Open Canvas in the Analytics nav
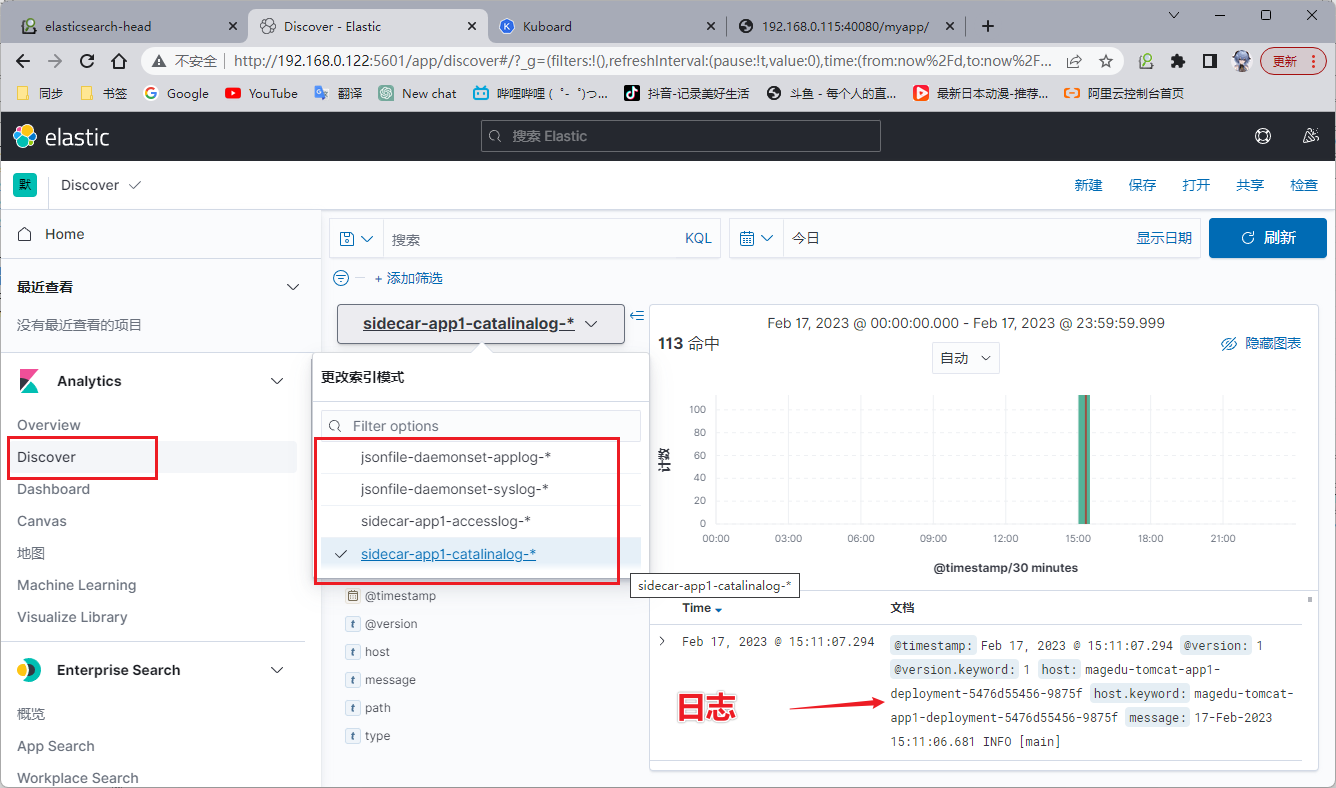 click(42, 521)
